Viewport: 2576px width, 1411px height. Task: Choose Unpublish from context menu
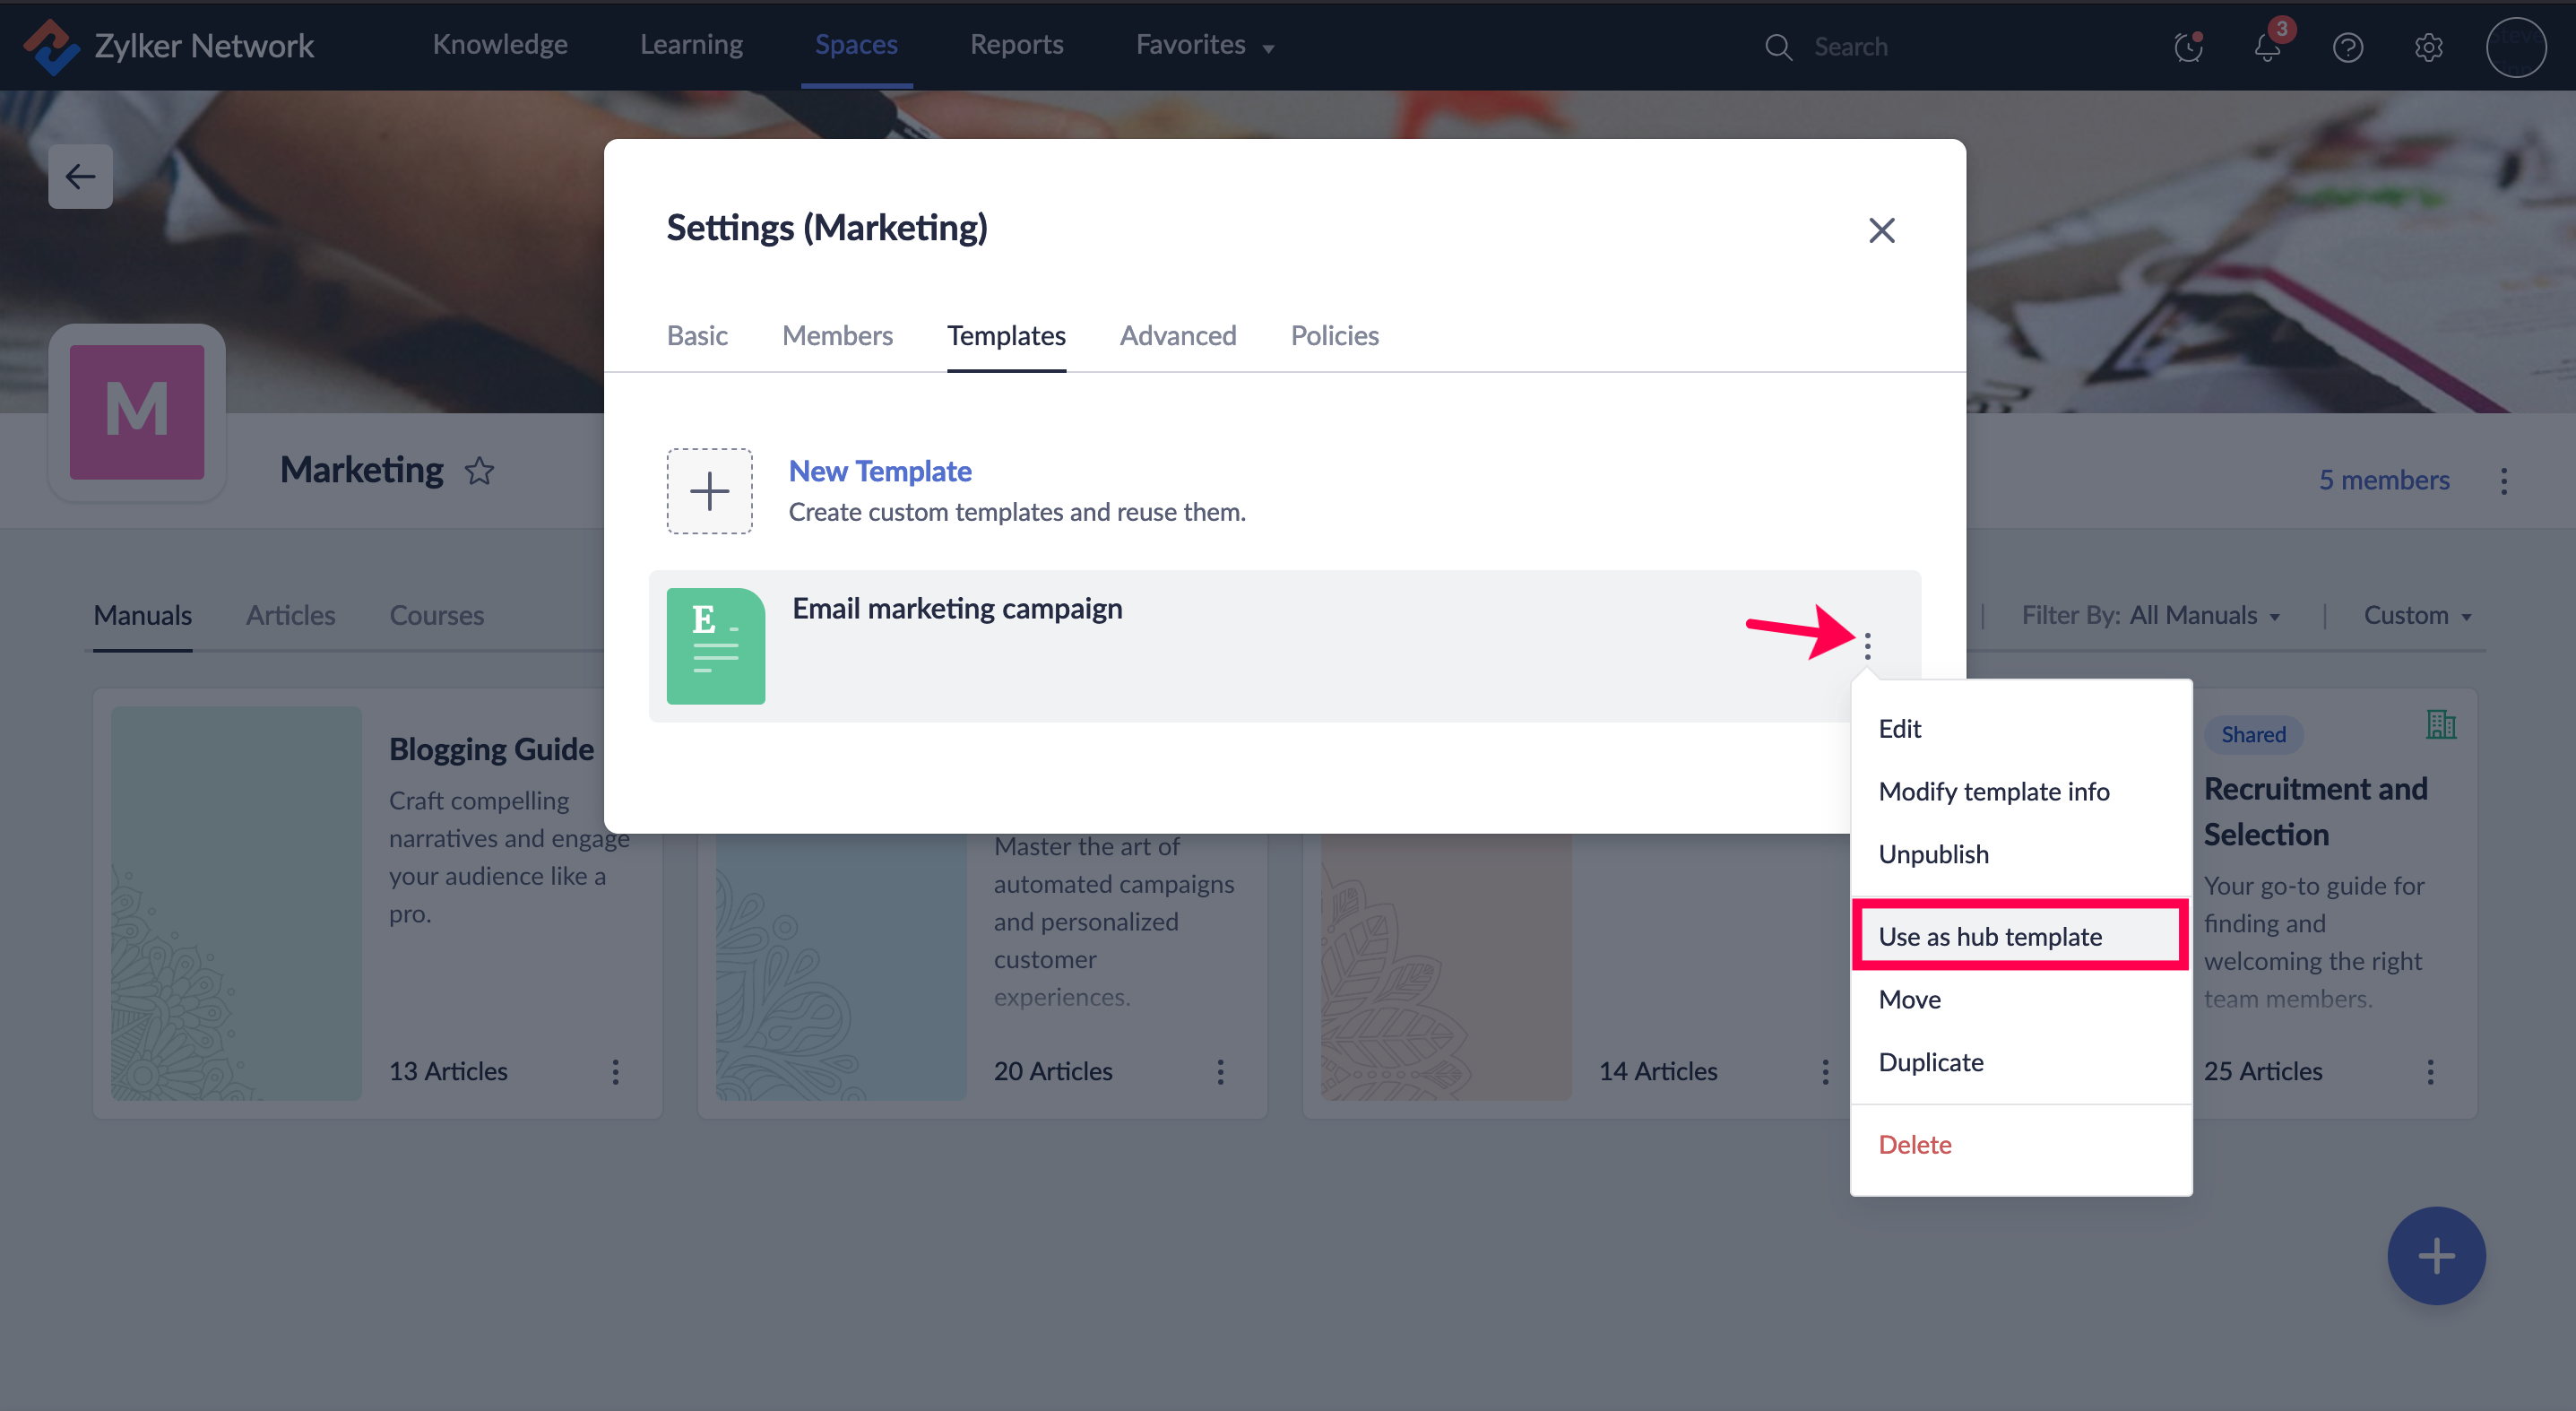tap(1933, 854)
